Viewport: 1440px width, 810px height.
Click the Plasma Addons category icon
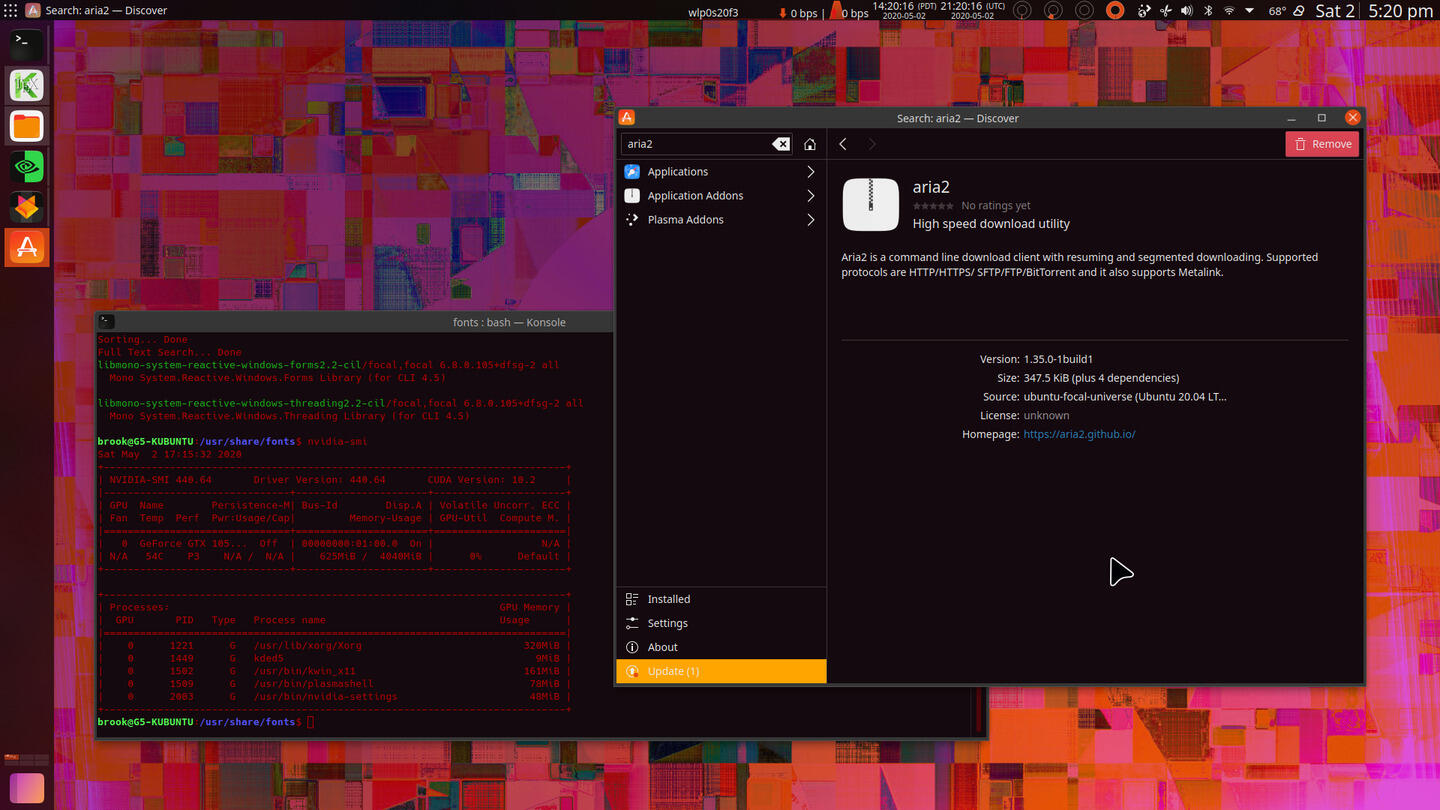pos(632,220)
